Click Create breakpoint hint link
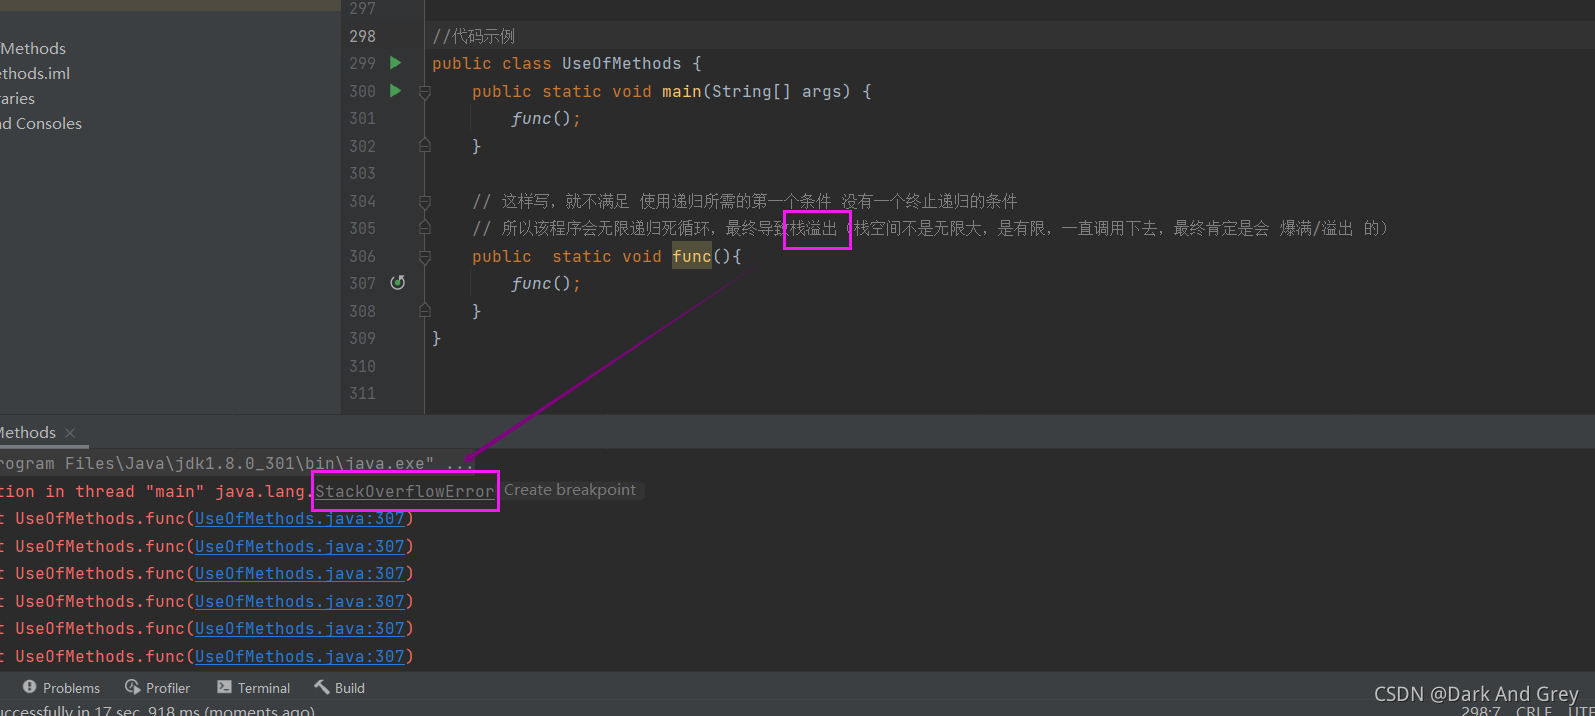Screen dimensions: 1595x716 coord(570,490)
